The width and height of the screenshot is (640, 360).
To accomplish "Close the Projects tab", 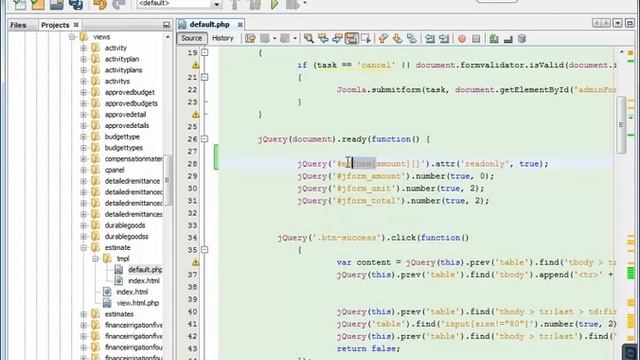I will 76,25.
